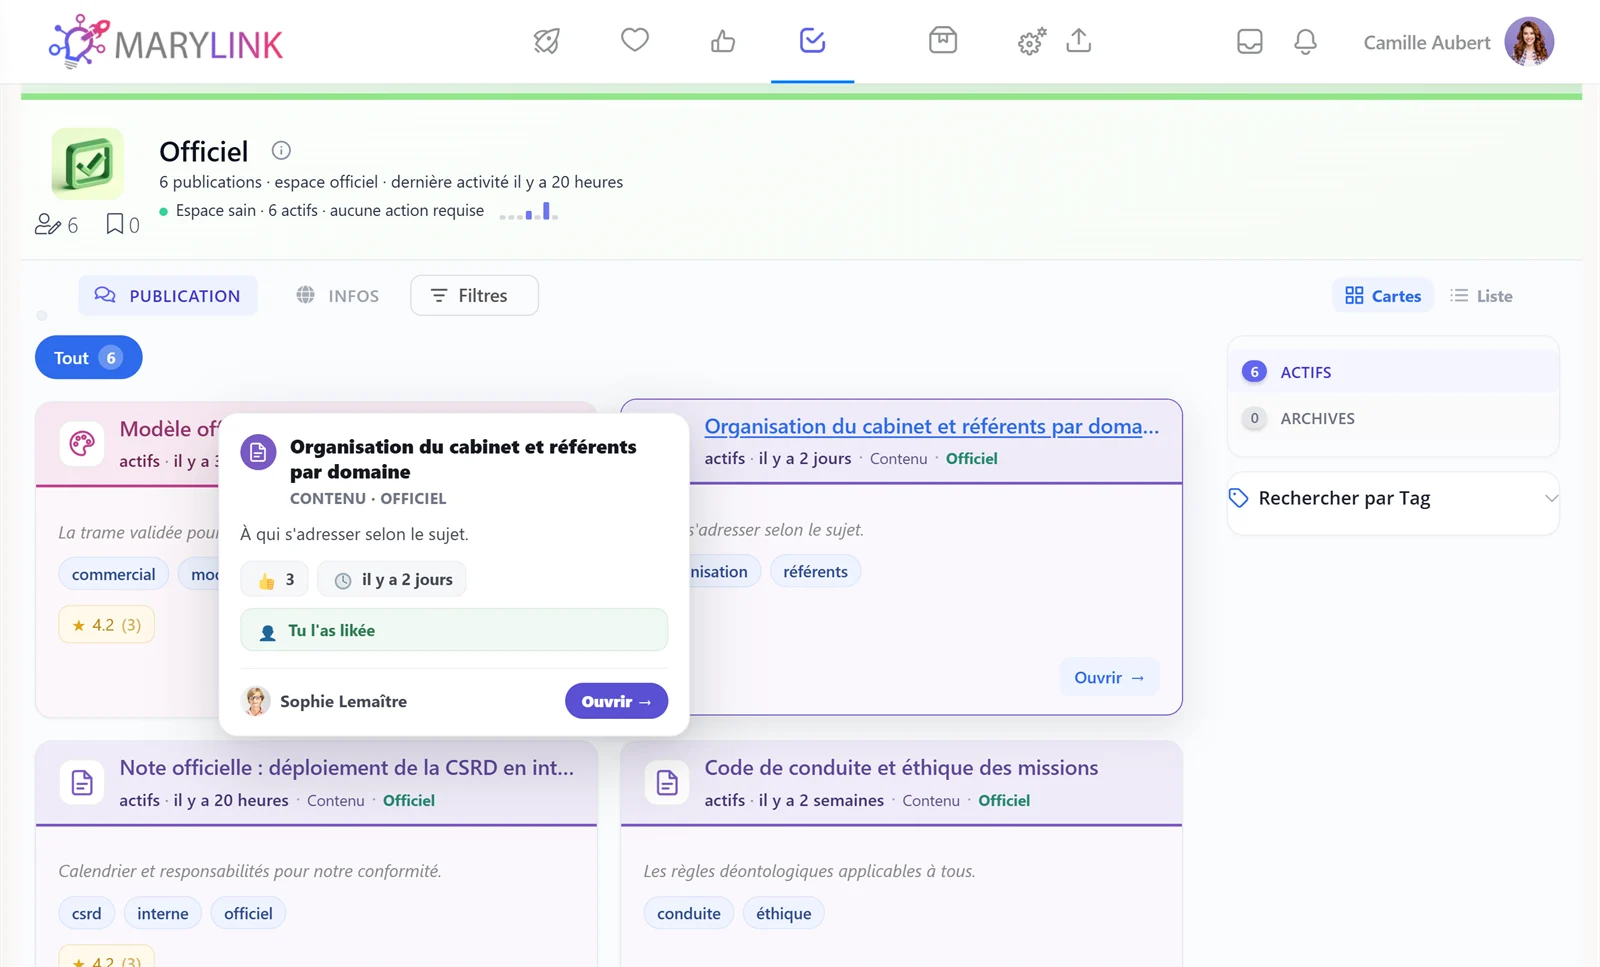Click the Officiel space heading
The height and width of the screenshot is (967, 1600).
(204, 151)
